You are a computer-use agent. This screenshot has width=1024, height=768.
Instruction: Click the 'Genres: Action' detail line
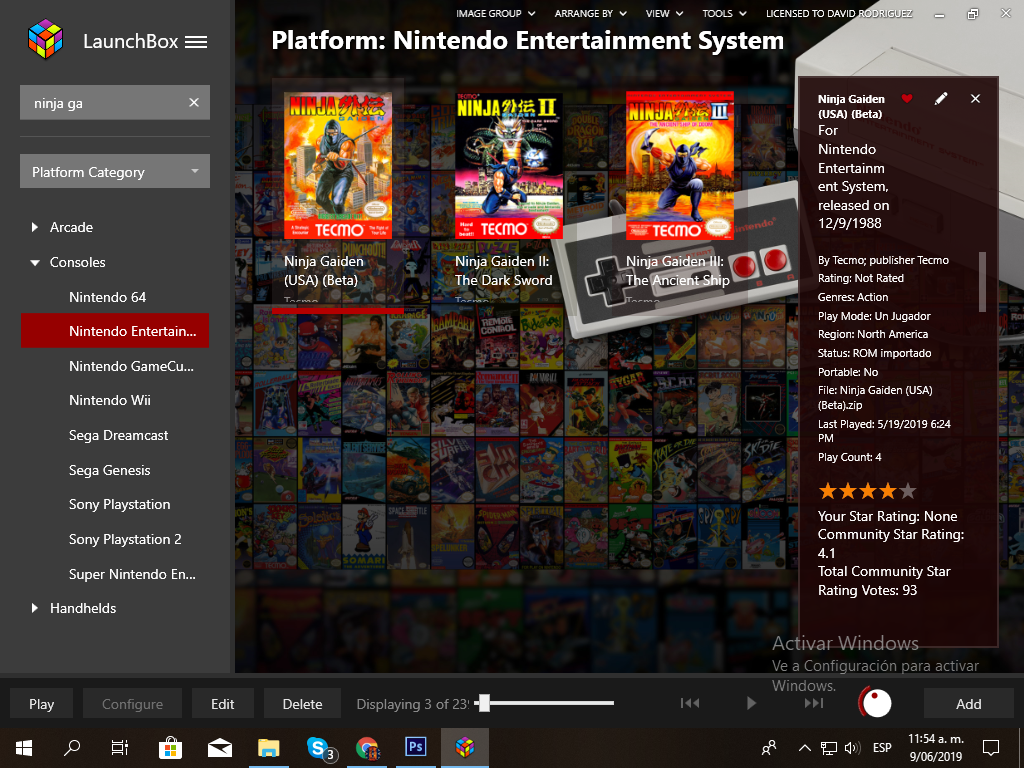(x=853, y=297)
